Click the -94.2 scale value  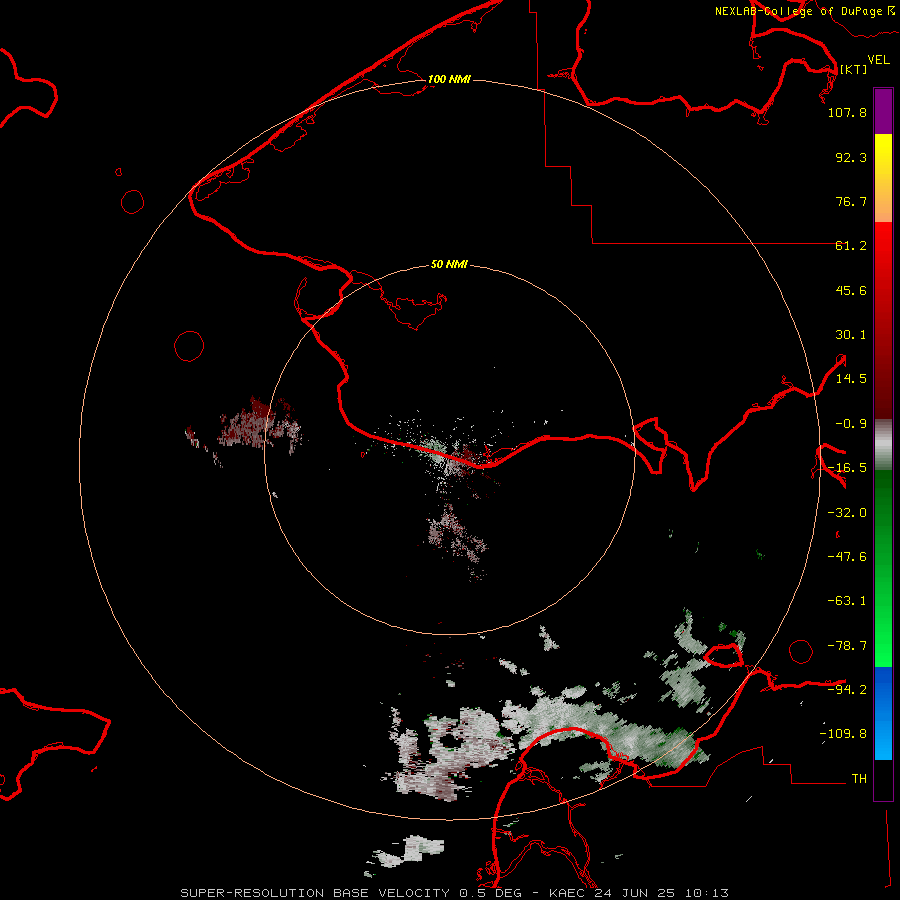(x=847, y=689)
